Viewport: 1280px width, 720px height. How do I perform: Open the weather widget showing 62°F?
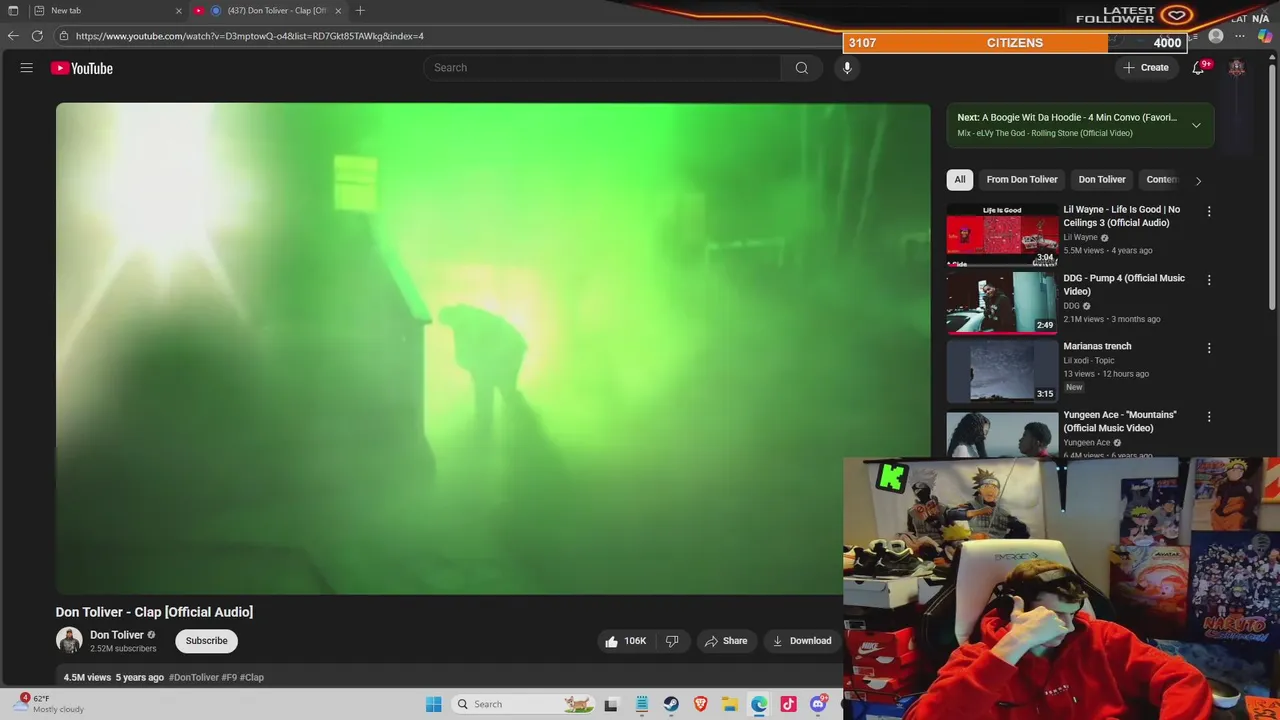[x=50, y=704]
